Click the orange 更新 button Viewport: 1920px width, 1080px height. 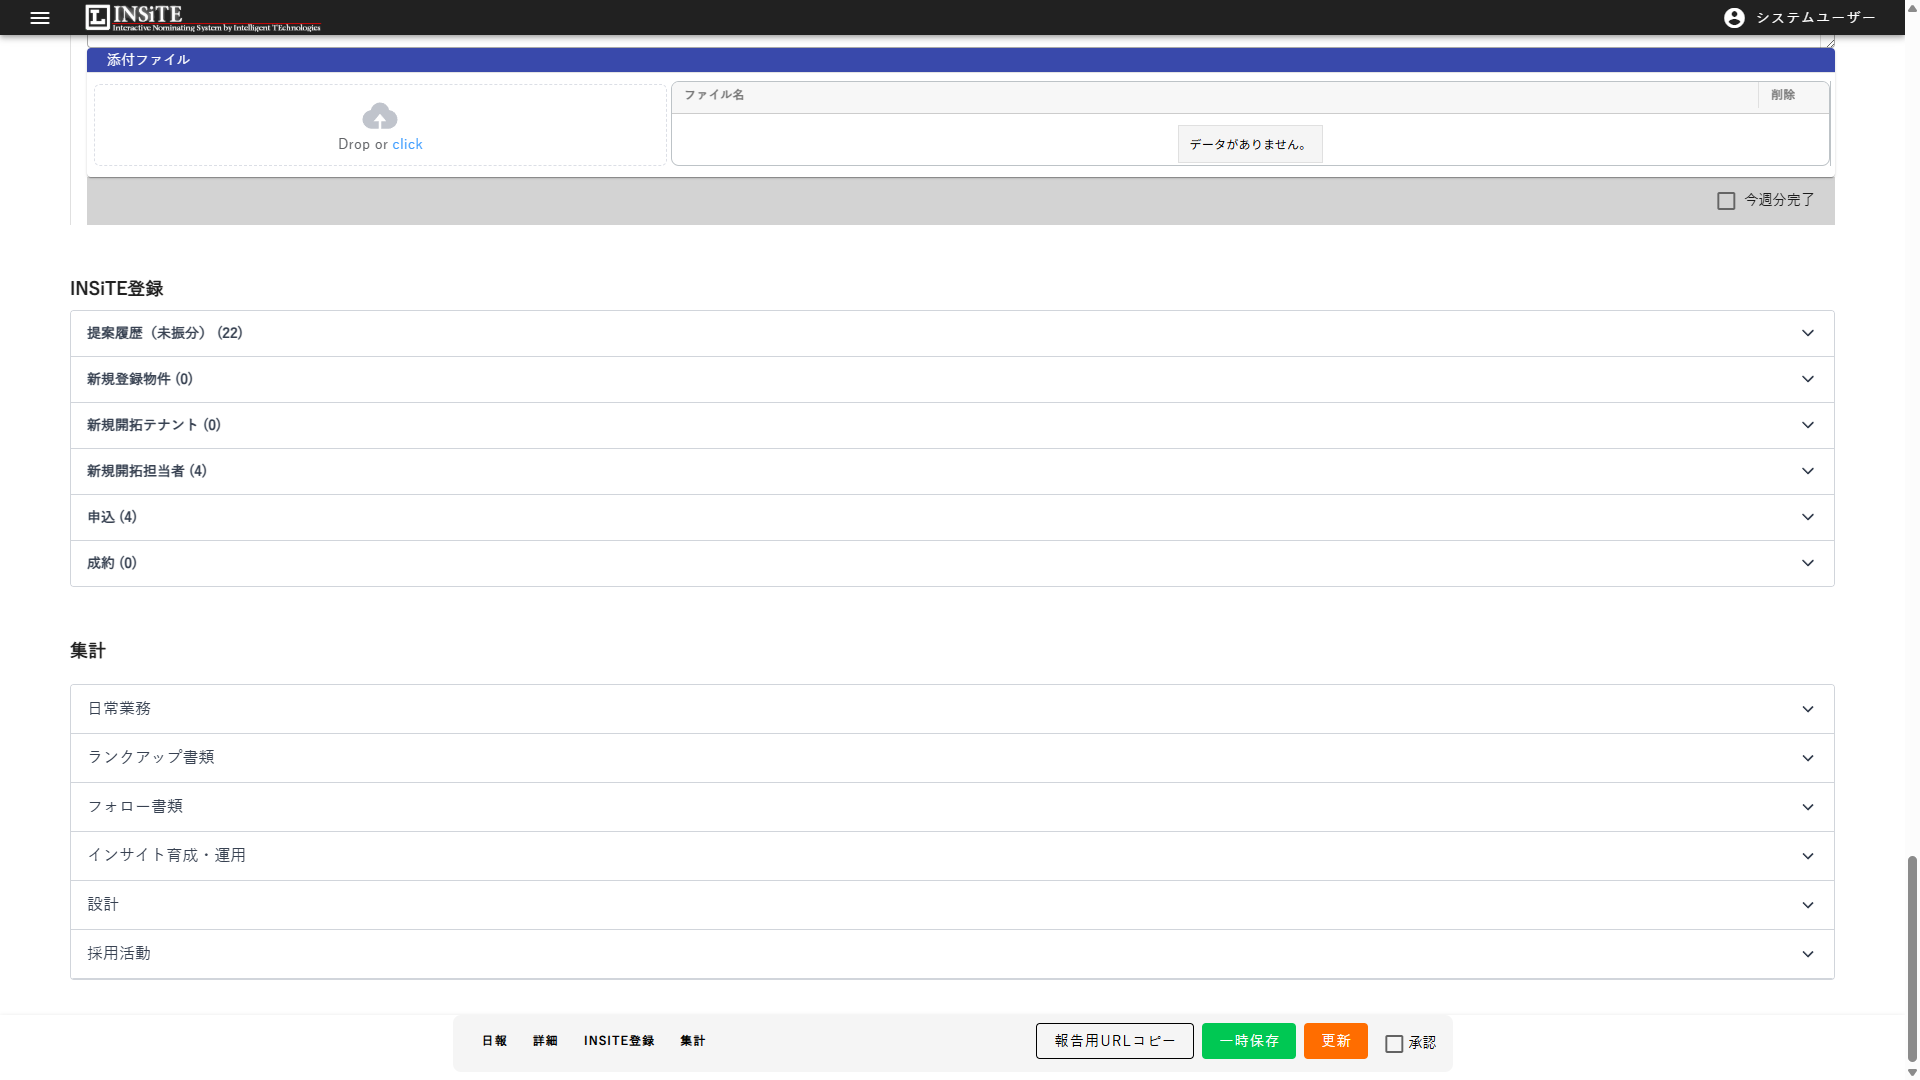pyautogui.click(x=1336, y=1041)
